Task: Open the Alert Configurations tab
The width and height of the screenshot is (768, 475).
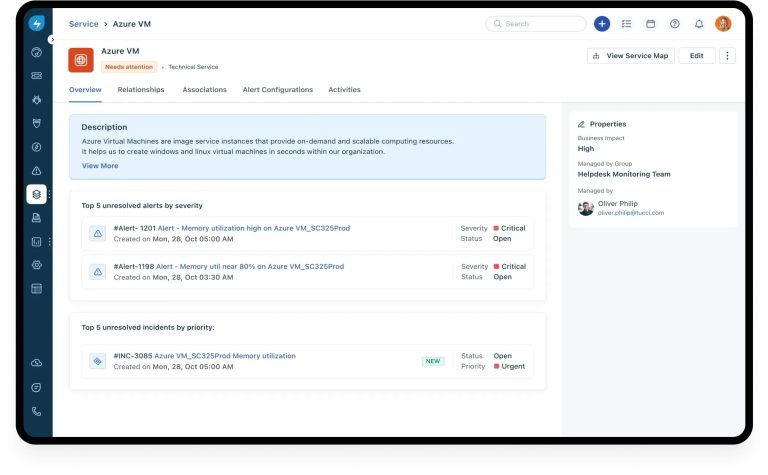Action: point(277,90)
